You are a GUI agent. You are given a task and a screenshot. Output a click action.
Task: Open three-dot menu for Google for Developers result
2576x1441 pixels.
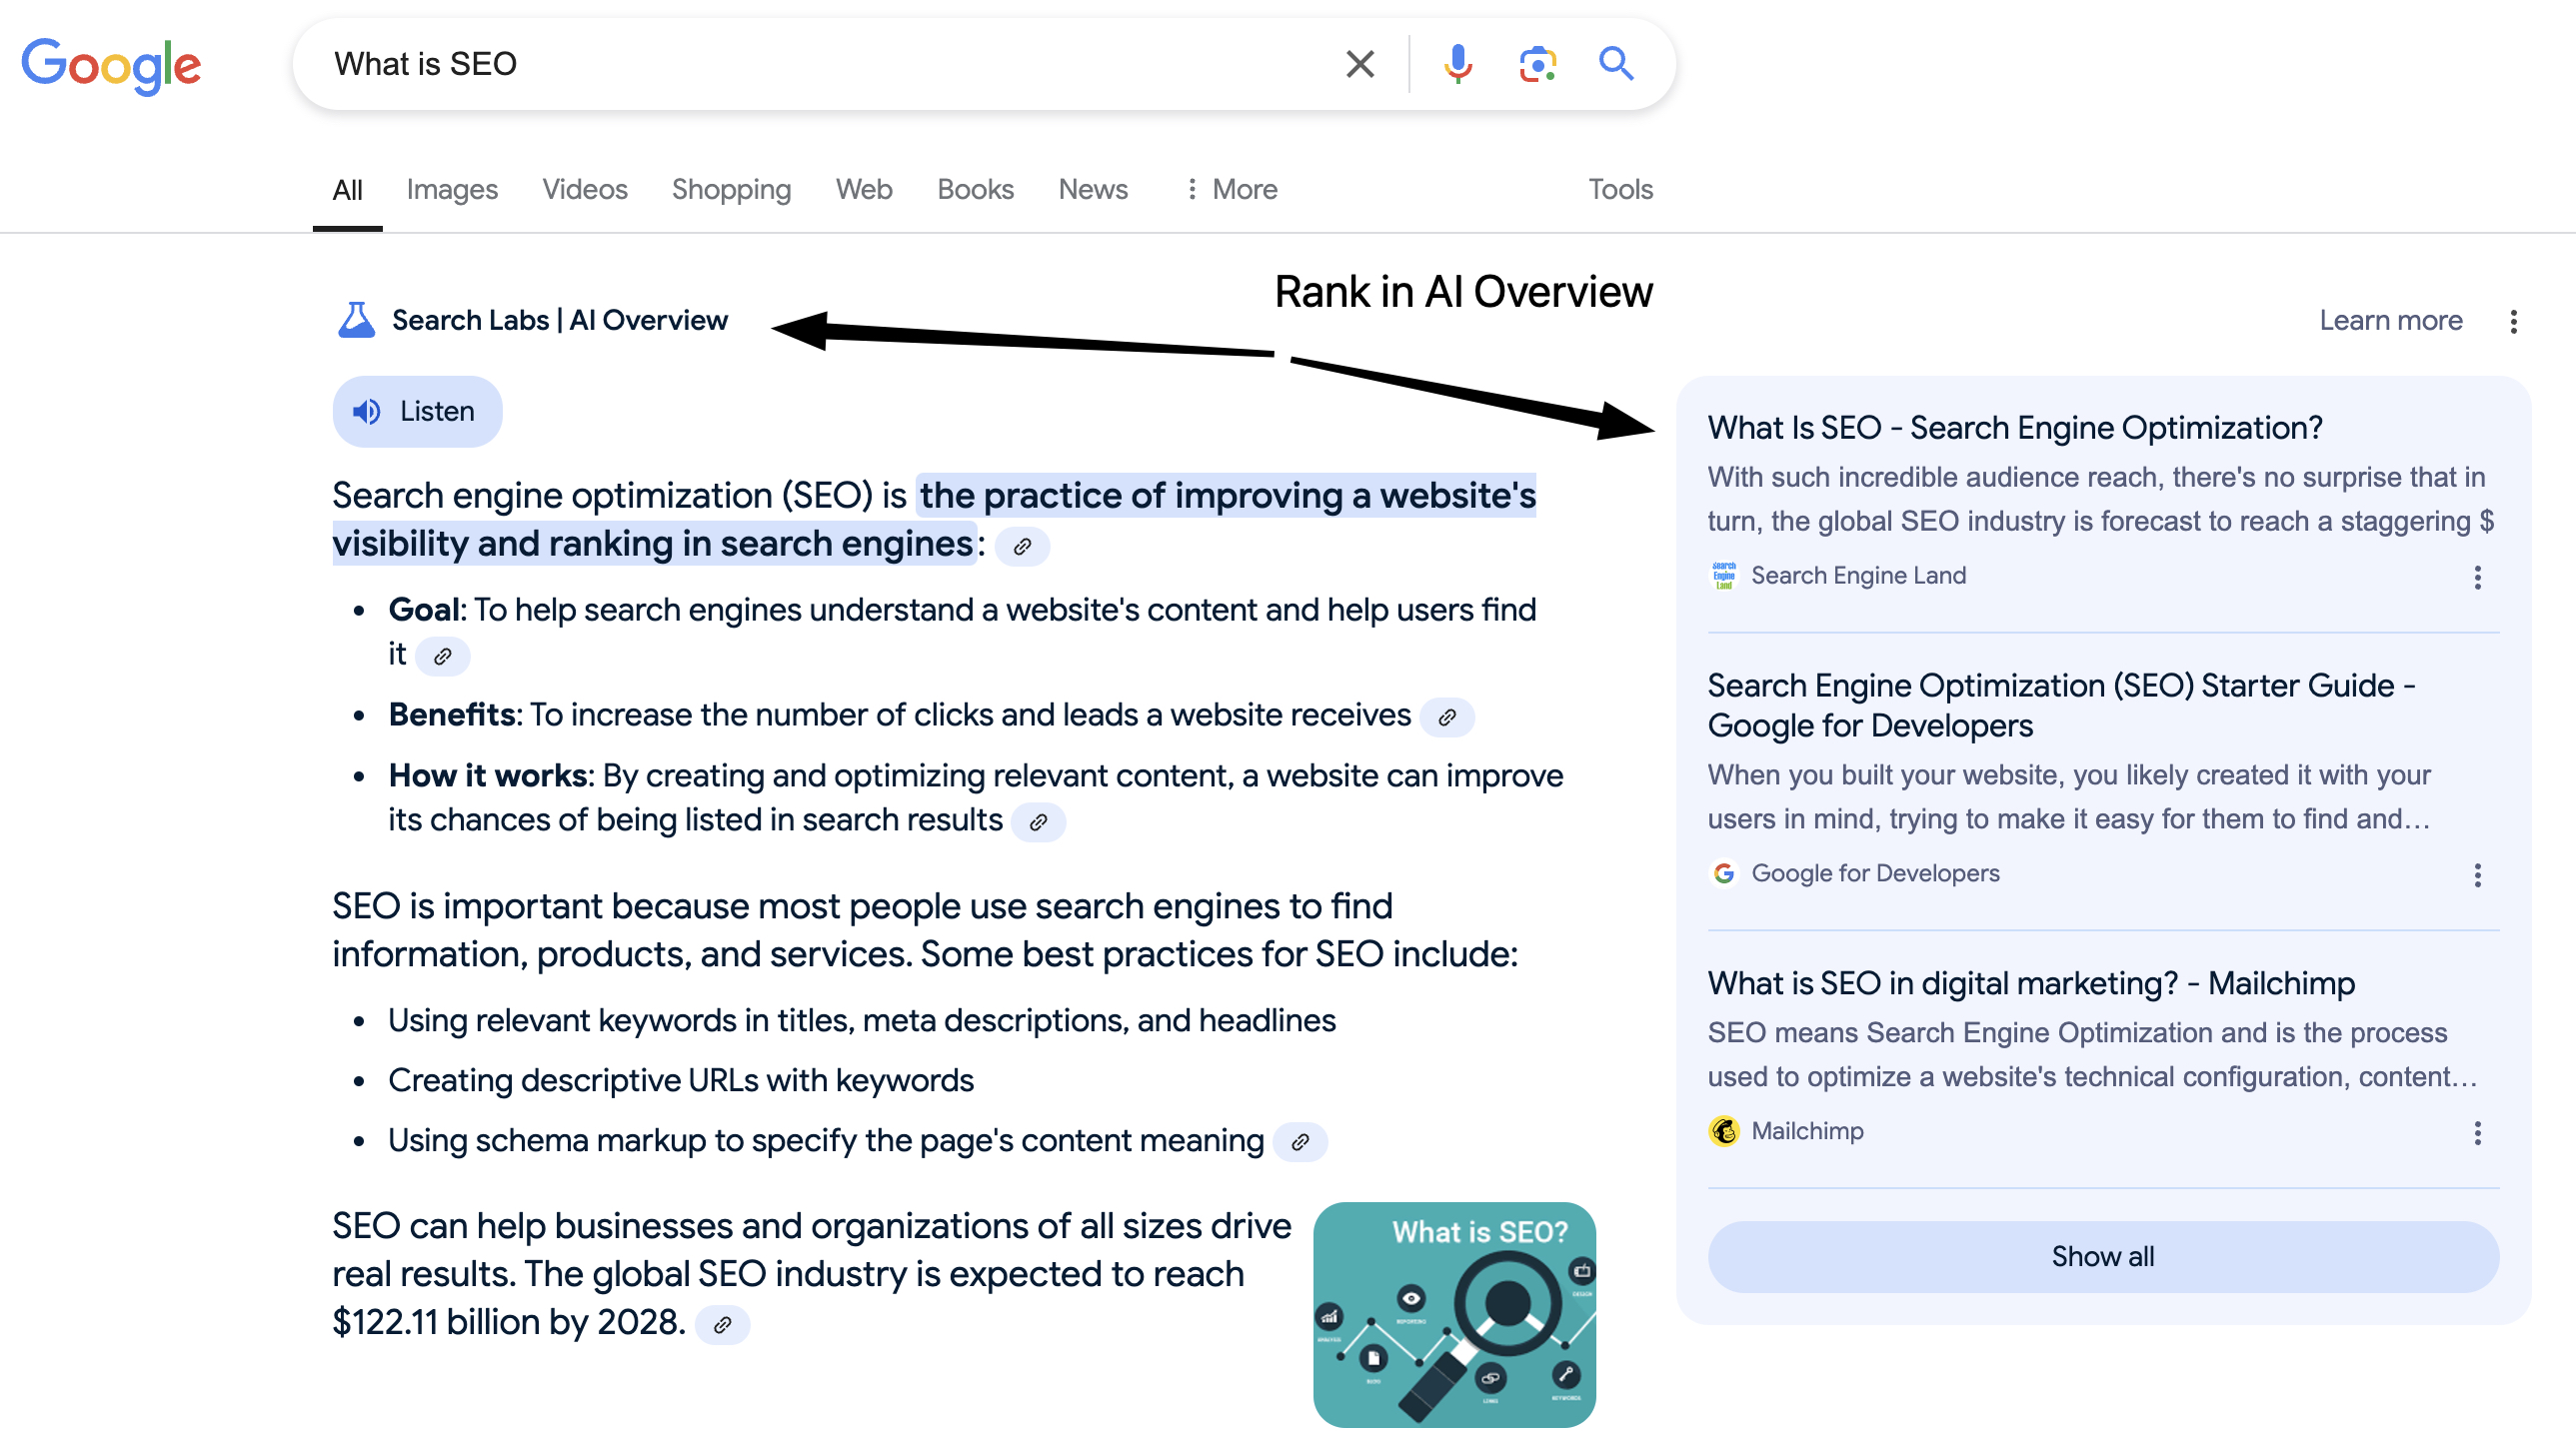point(2477,875)
